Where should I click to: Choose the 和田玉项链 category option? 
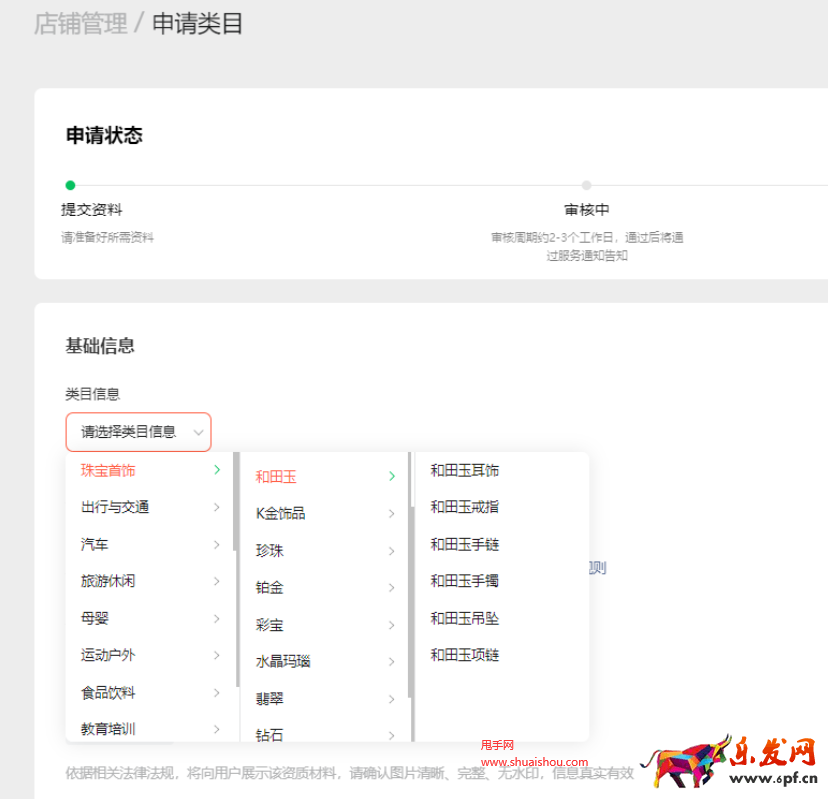pyautogui.click(x=466, y=655)
